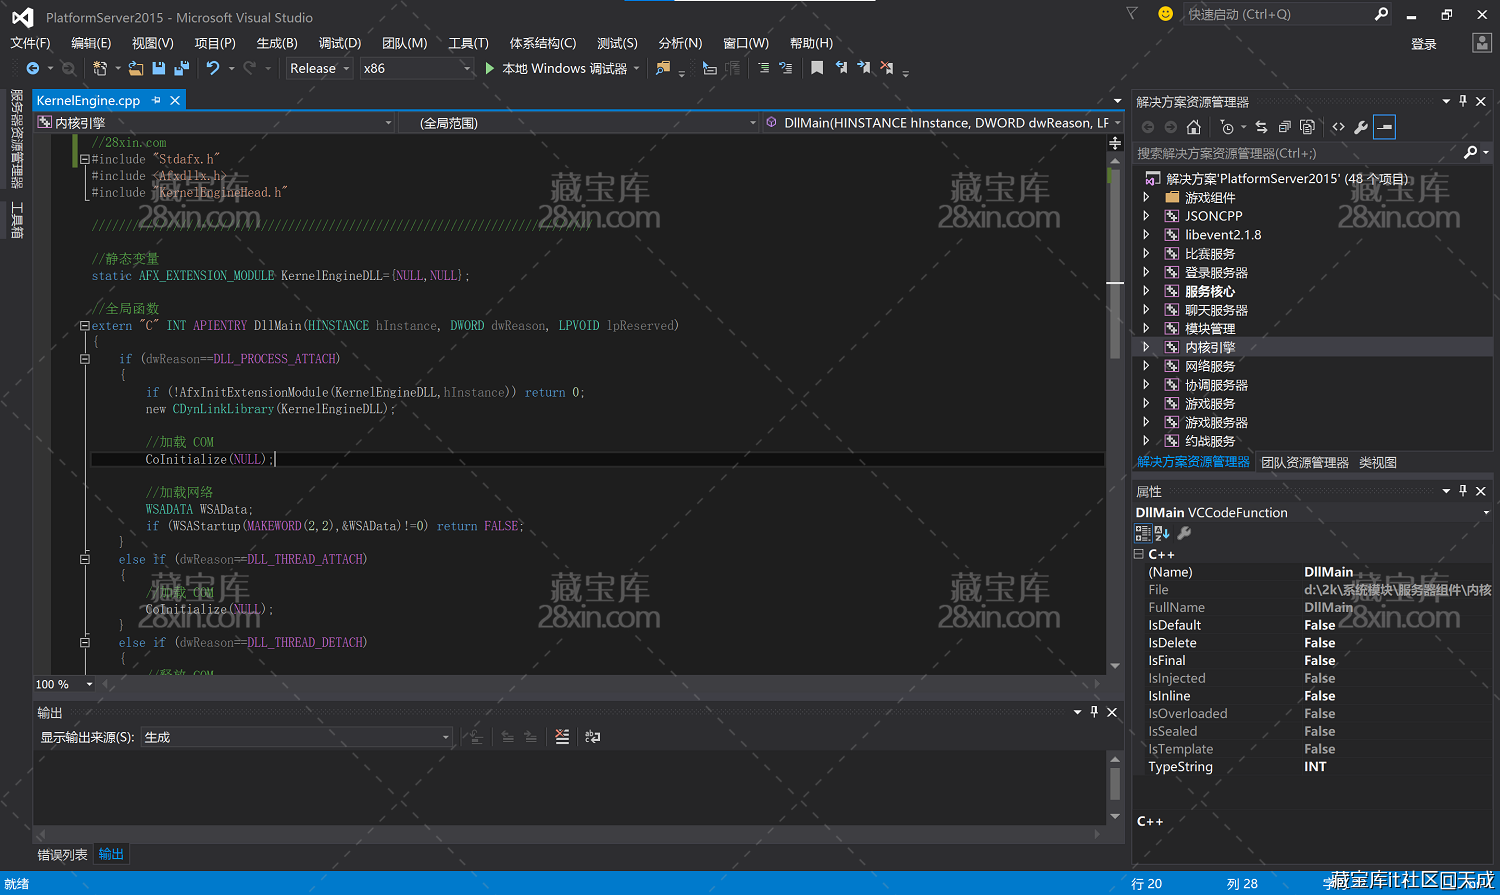1500x895 pixels.
Task: Open the DllMain VCCodeFunction object dropdown
Action: 1312,512
